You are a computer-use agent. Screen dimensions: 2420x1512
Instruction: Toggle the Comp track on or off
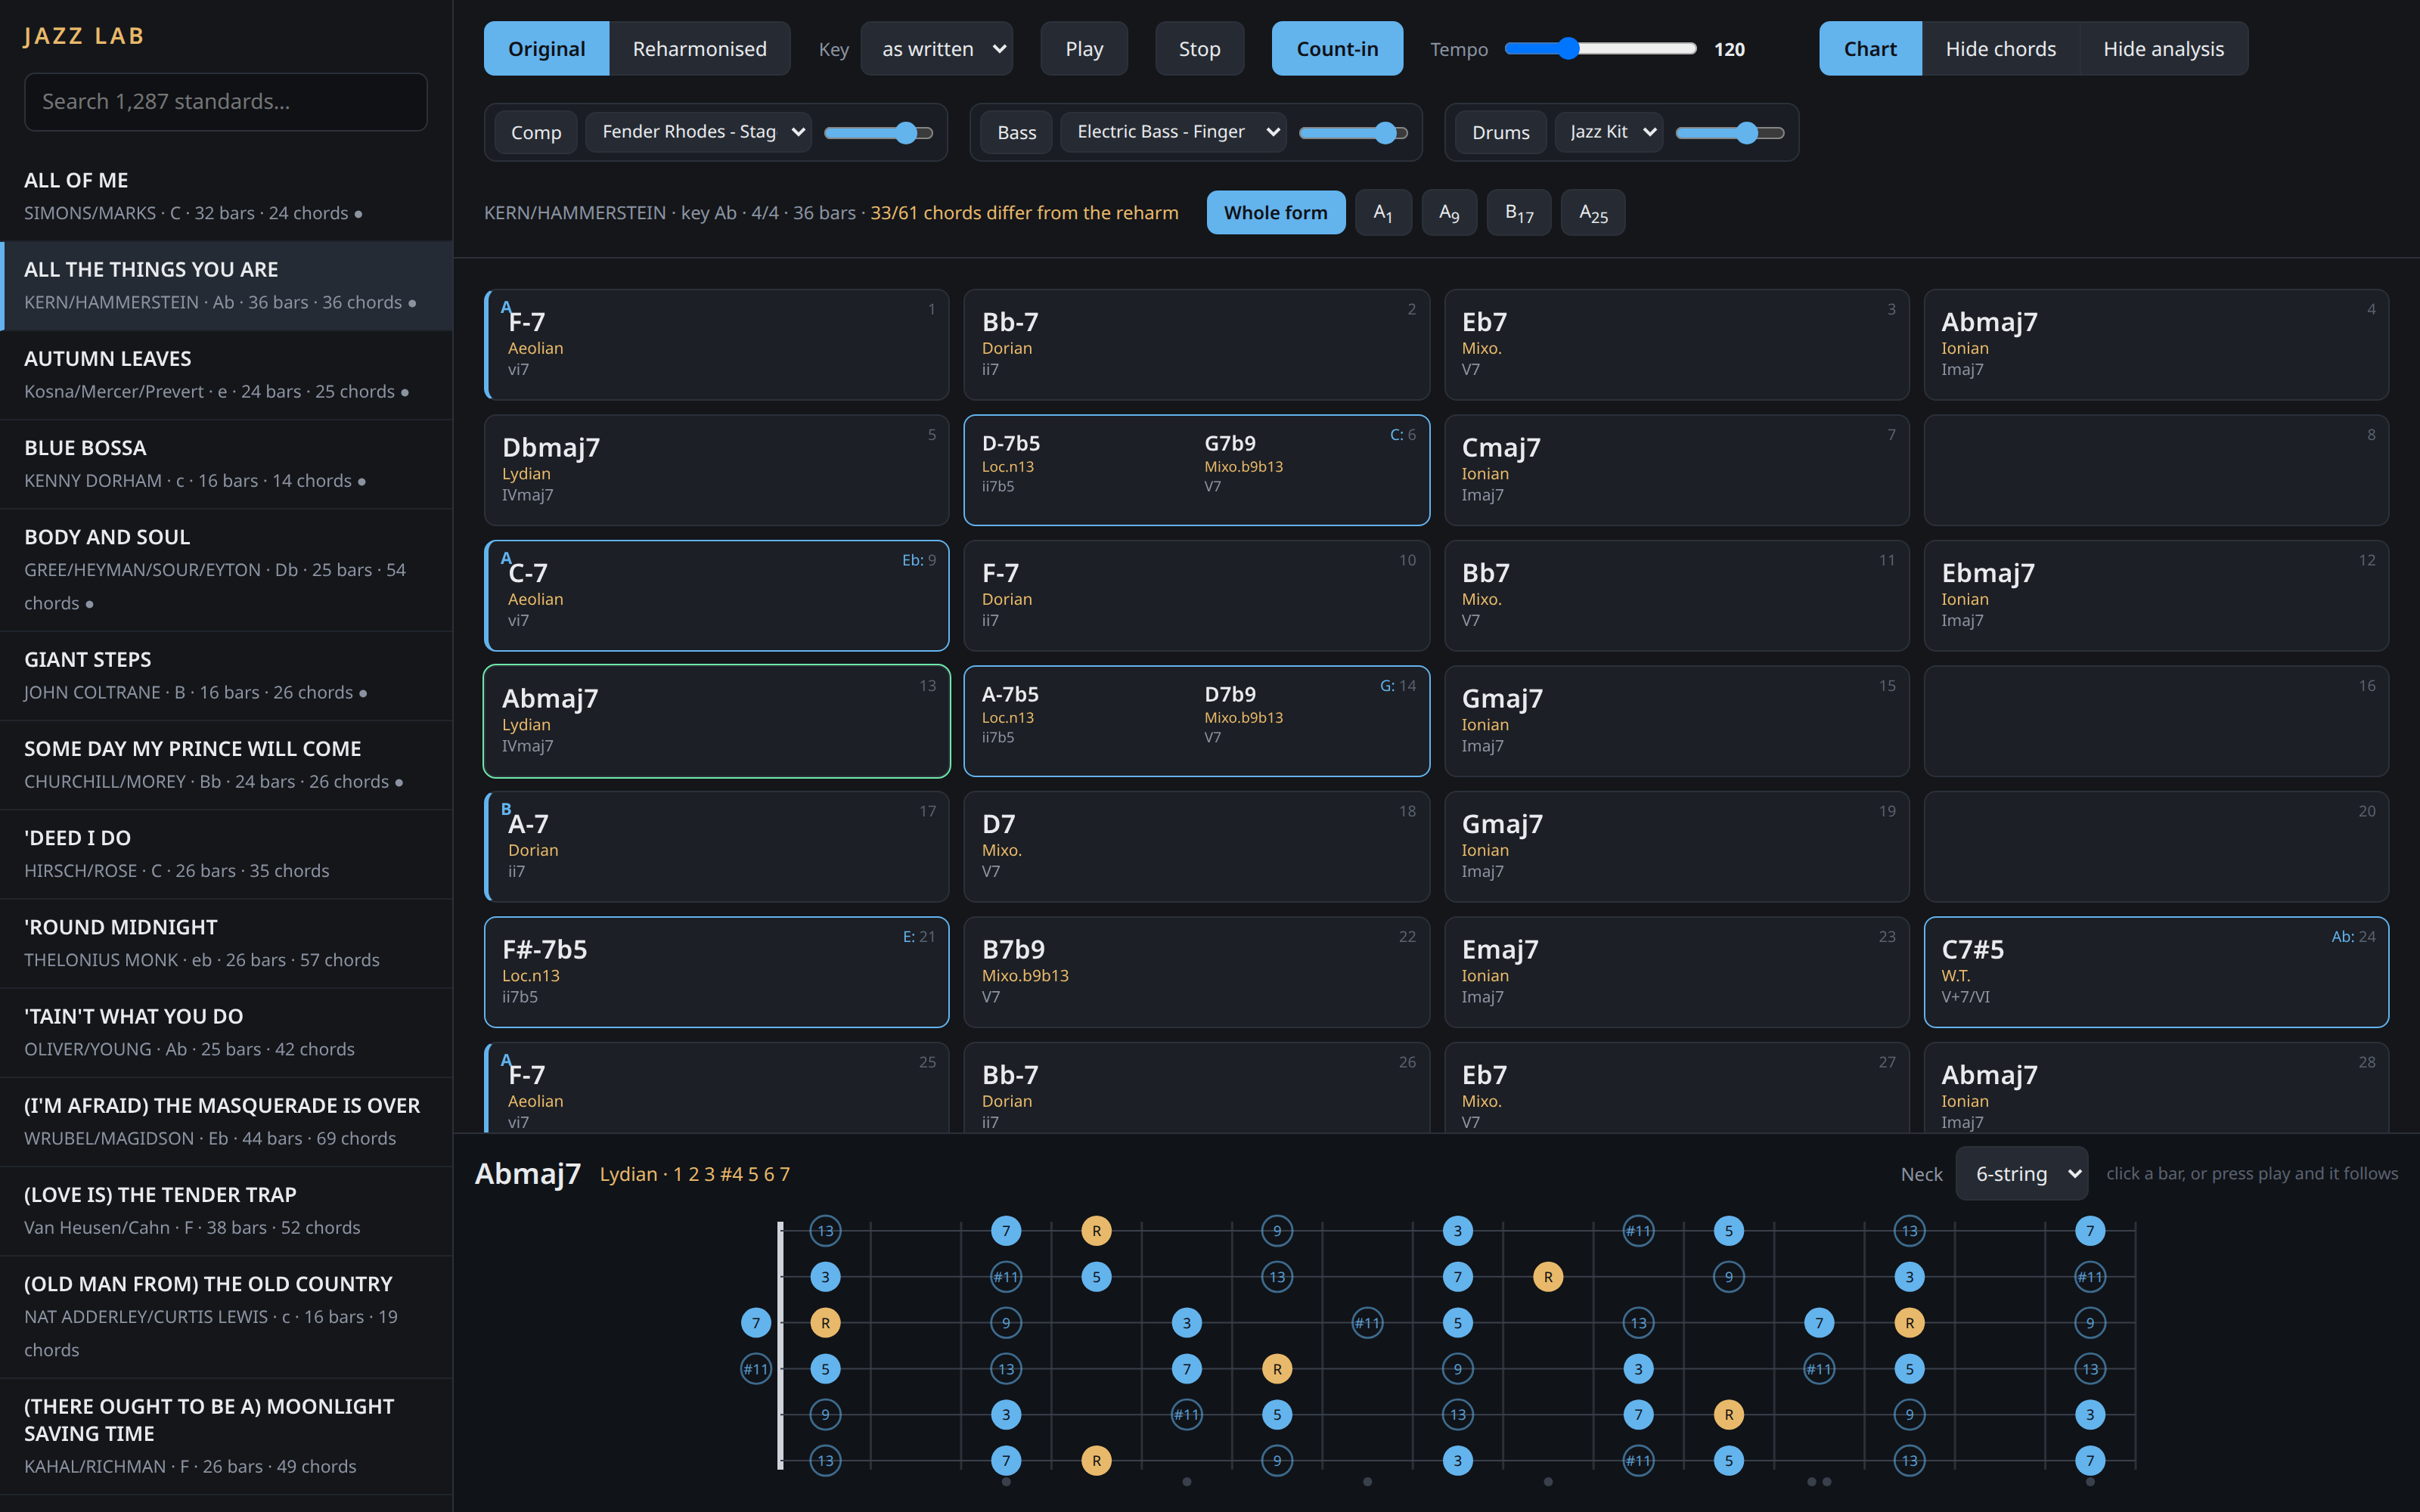(536, 132)
